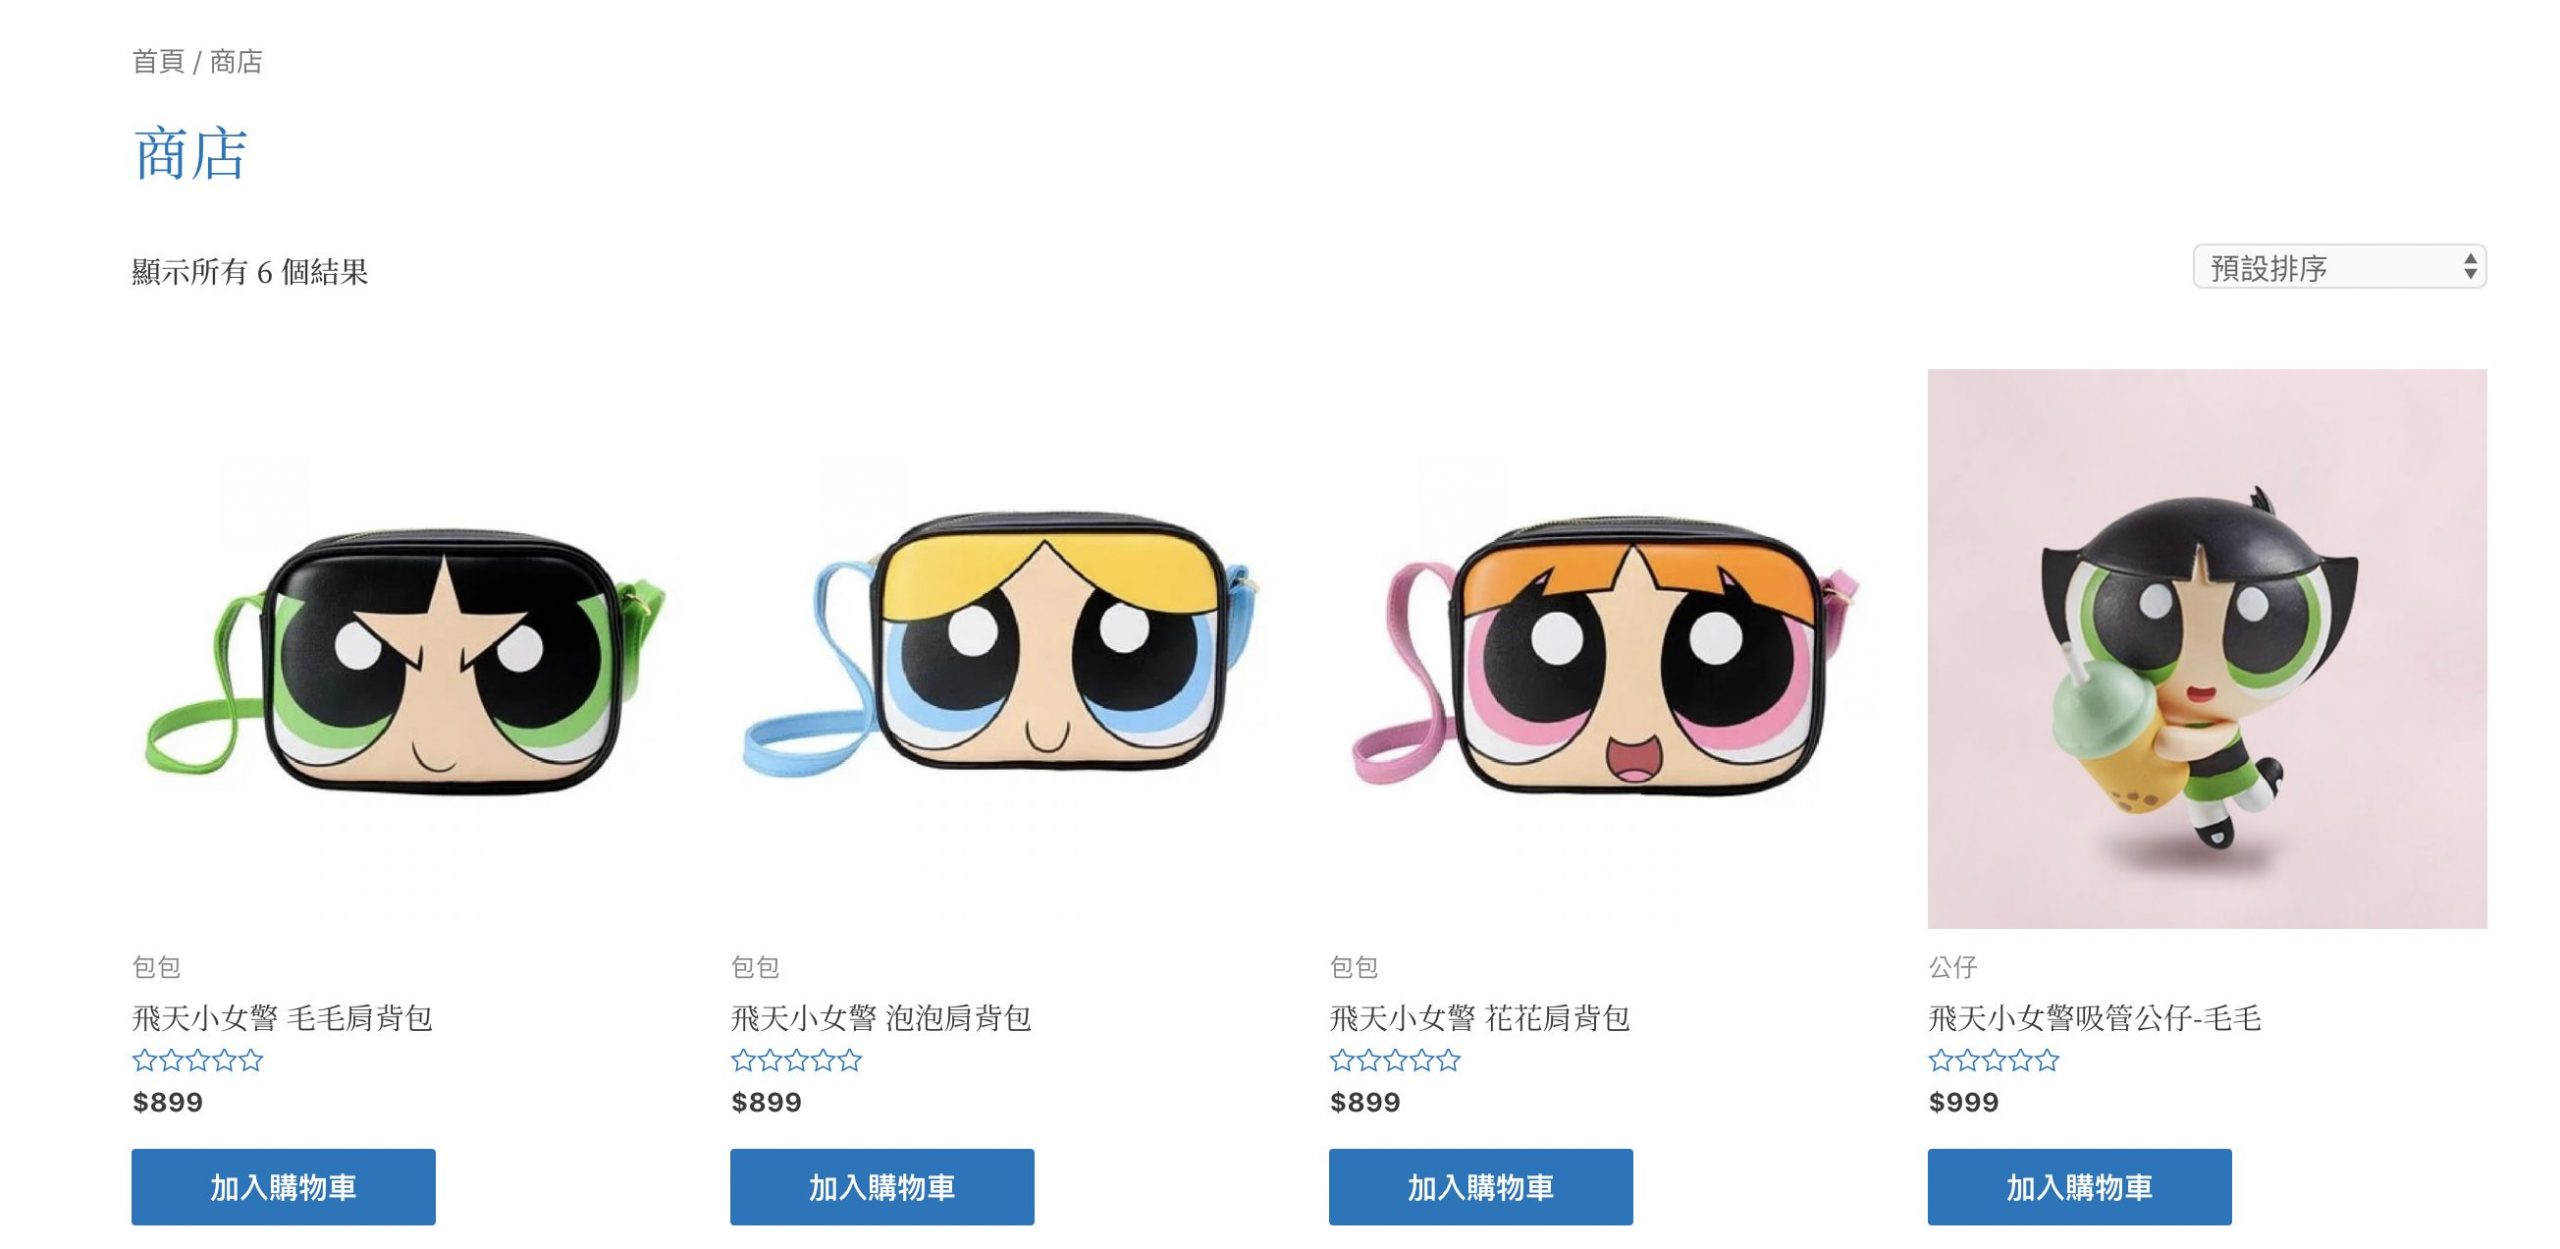Add 泡泡肩背包 to cart
2560x1249 pixels.
(882, 1187)
